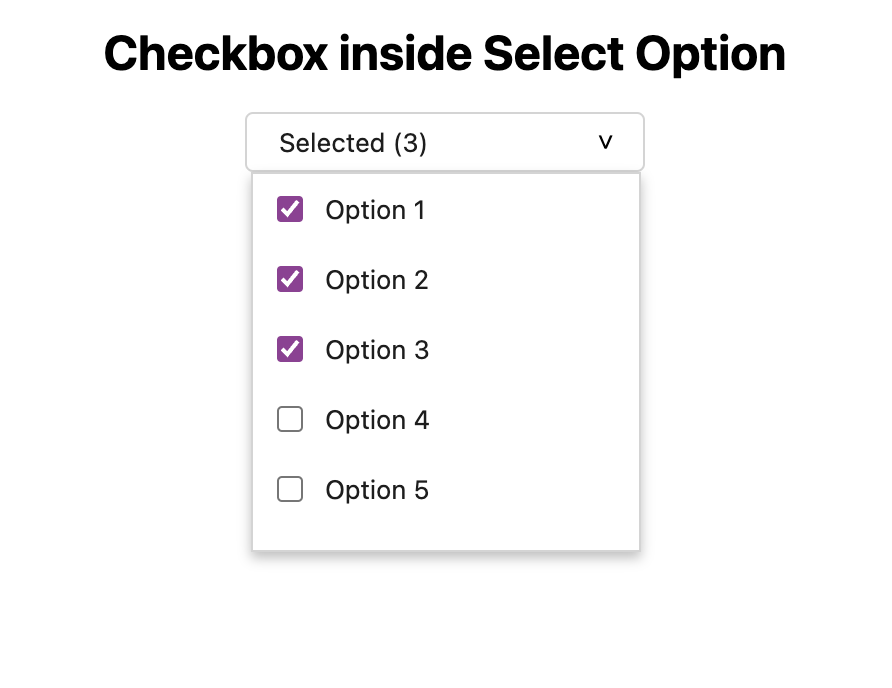Click the blank area below Option 5

tap(445, 528)
